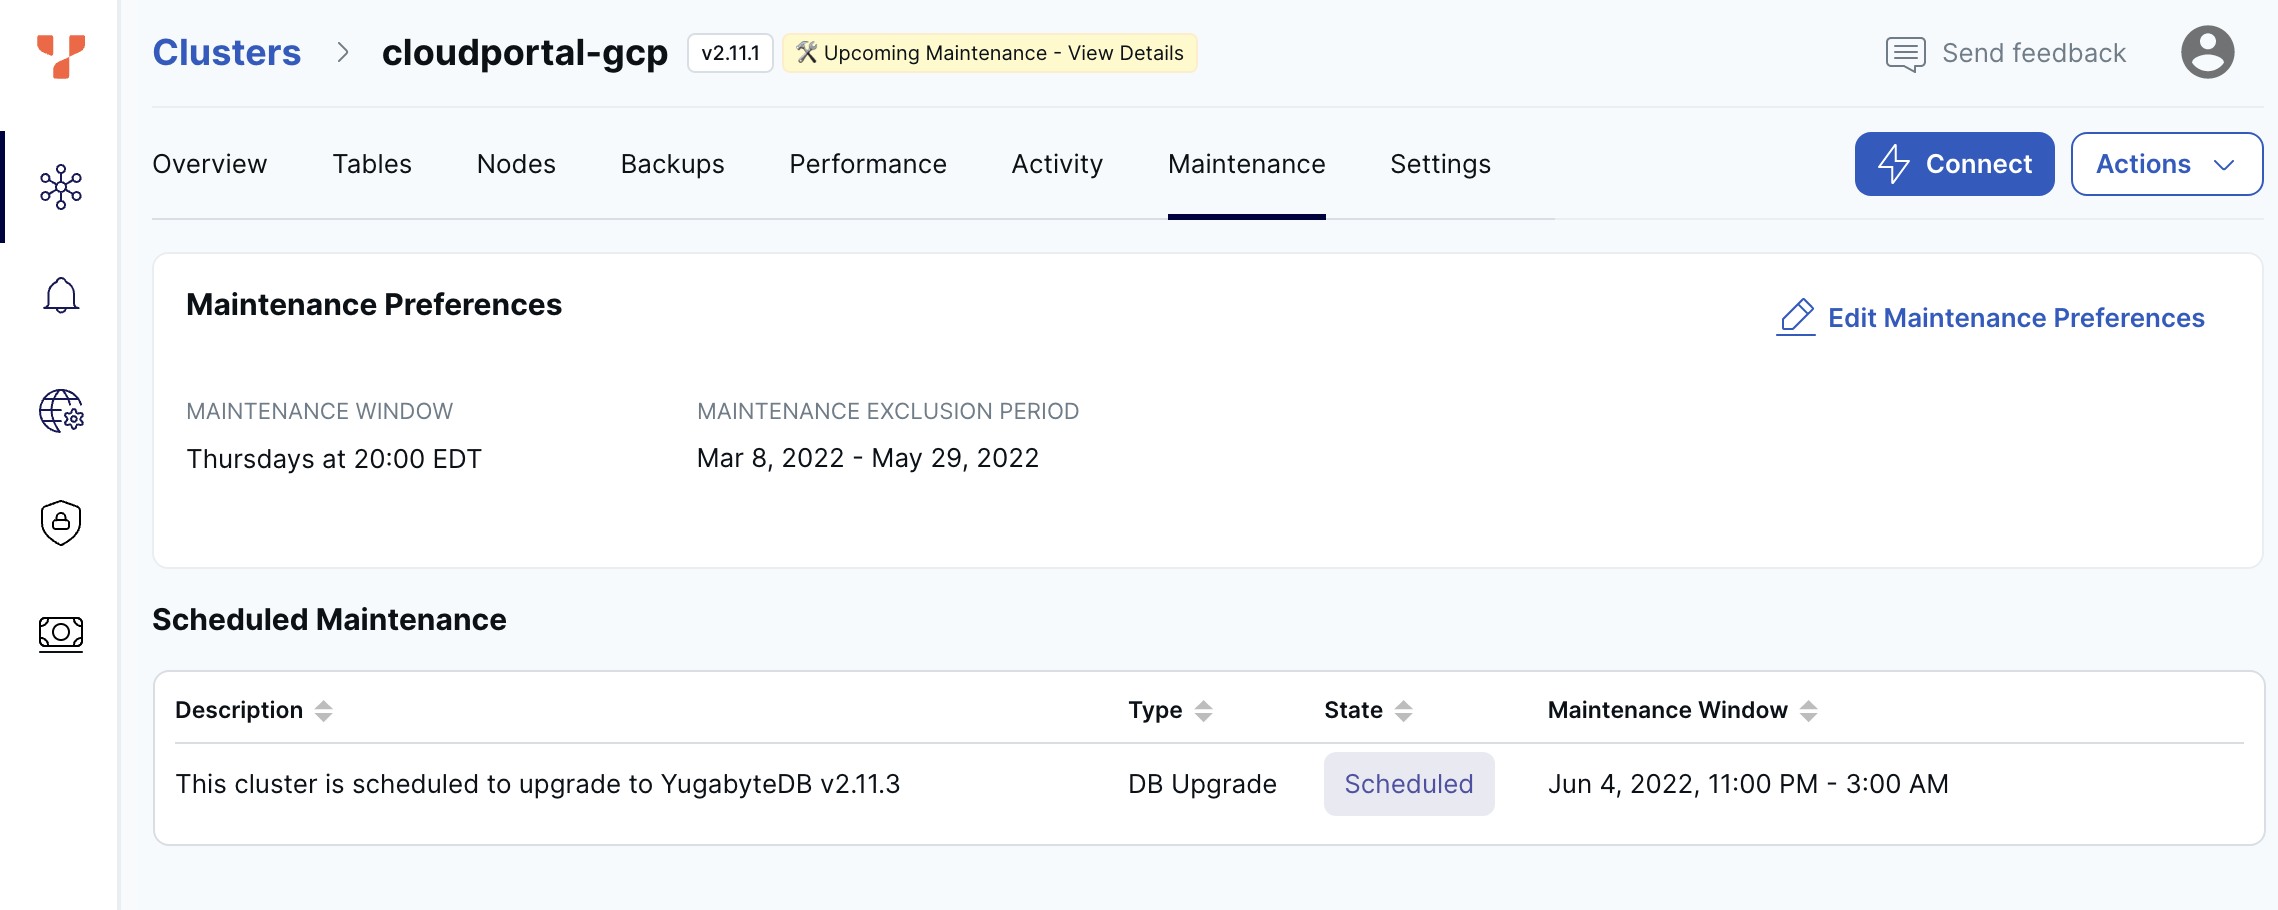Image resolution: width=2278 pixels, height=910 pixels.
Task: Open Security via the shield icon
Action: [x=60, y=522]
